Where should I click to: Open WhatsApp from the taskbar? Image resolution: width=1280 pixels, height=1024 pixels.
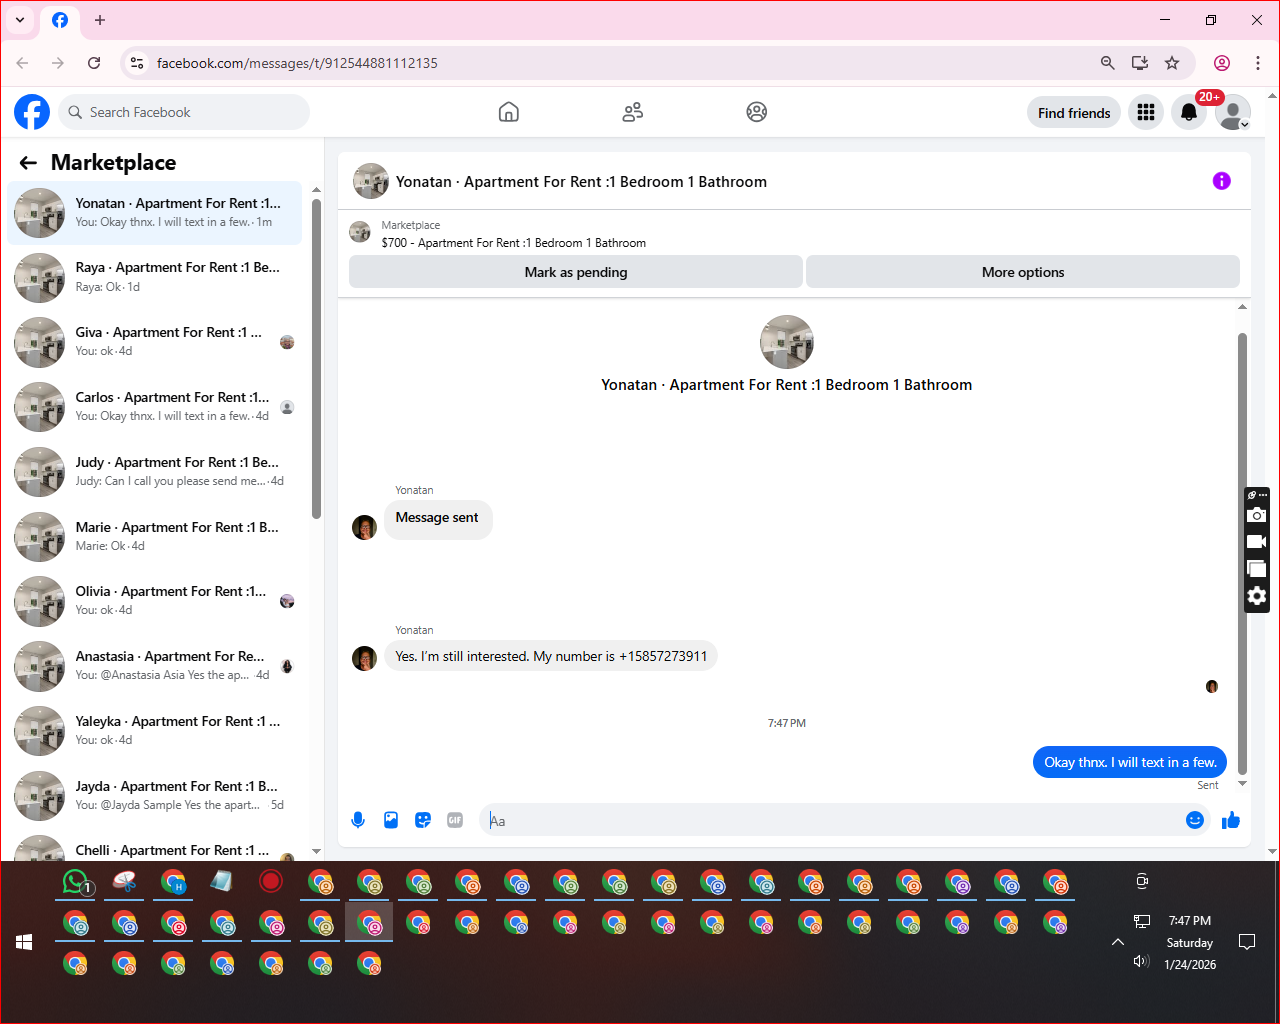[77, 882]
